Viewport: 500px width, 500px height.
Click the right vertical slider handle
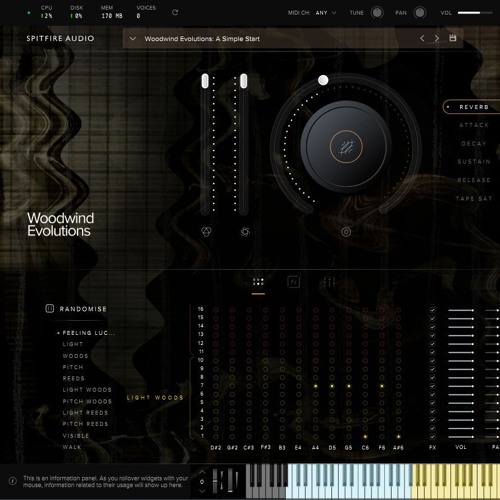point(244,81)
